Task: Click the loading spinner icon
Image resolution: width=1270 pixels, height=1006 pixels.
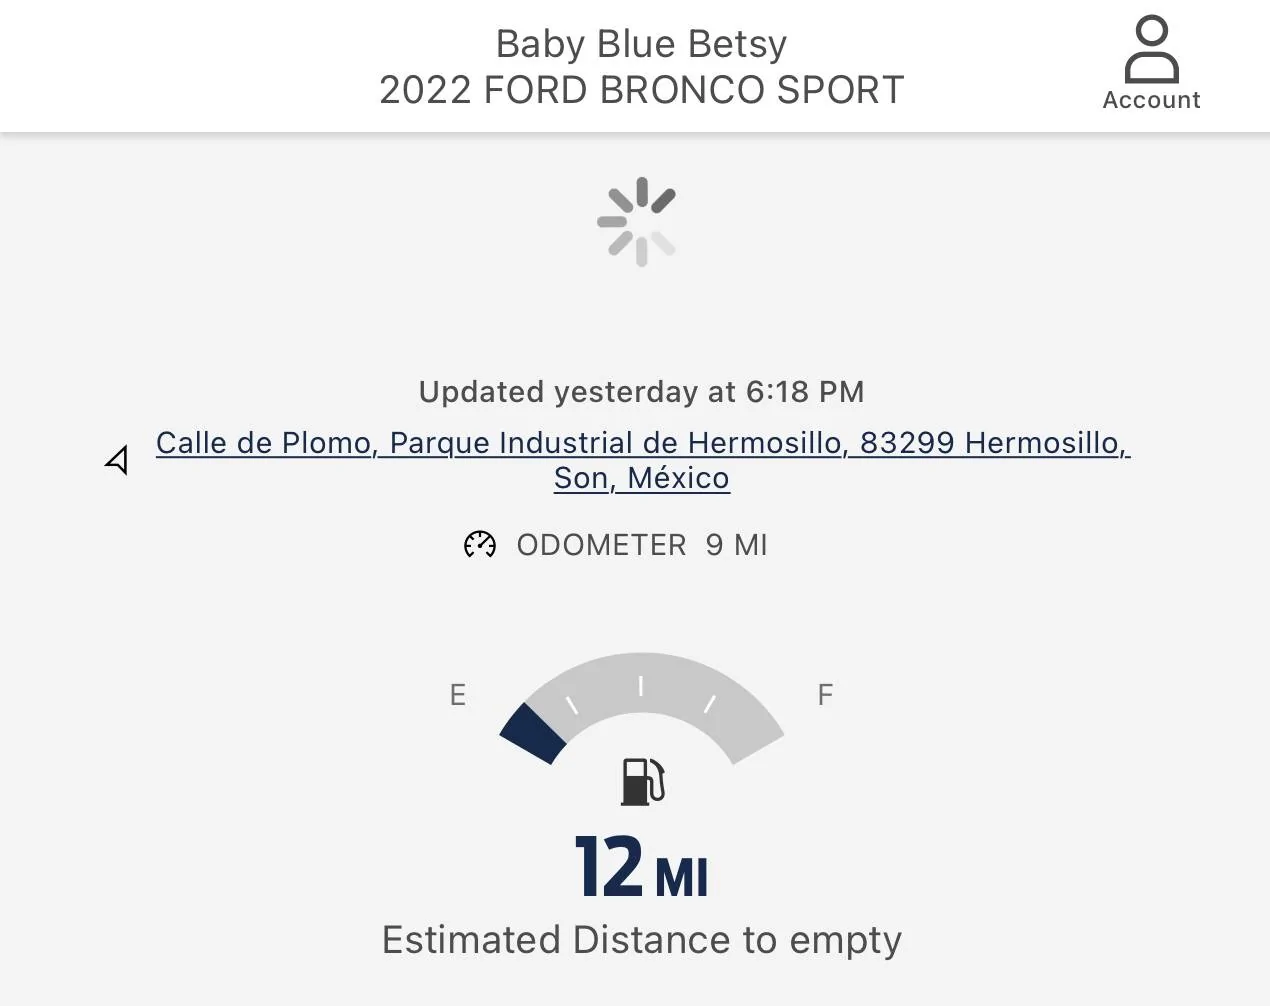Action: 637,222
